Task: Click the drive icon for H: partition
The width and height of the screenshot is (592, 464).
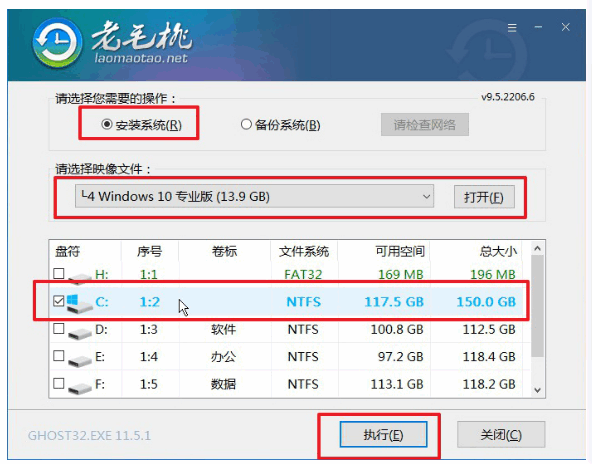Action: [80, 278]
